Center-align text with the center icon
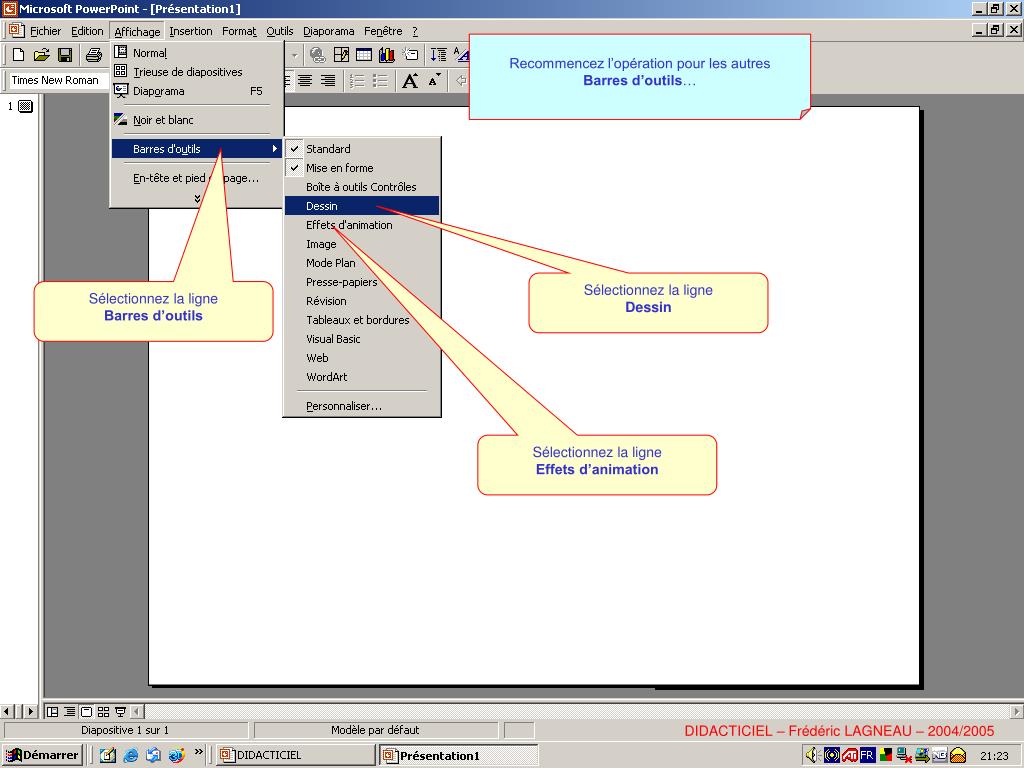 tap(305, 80)
